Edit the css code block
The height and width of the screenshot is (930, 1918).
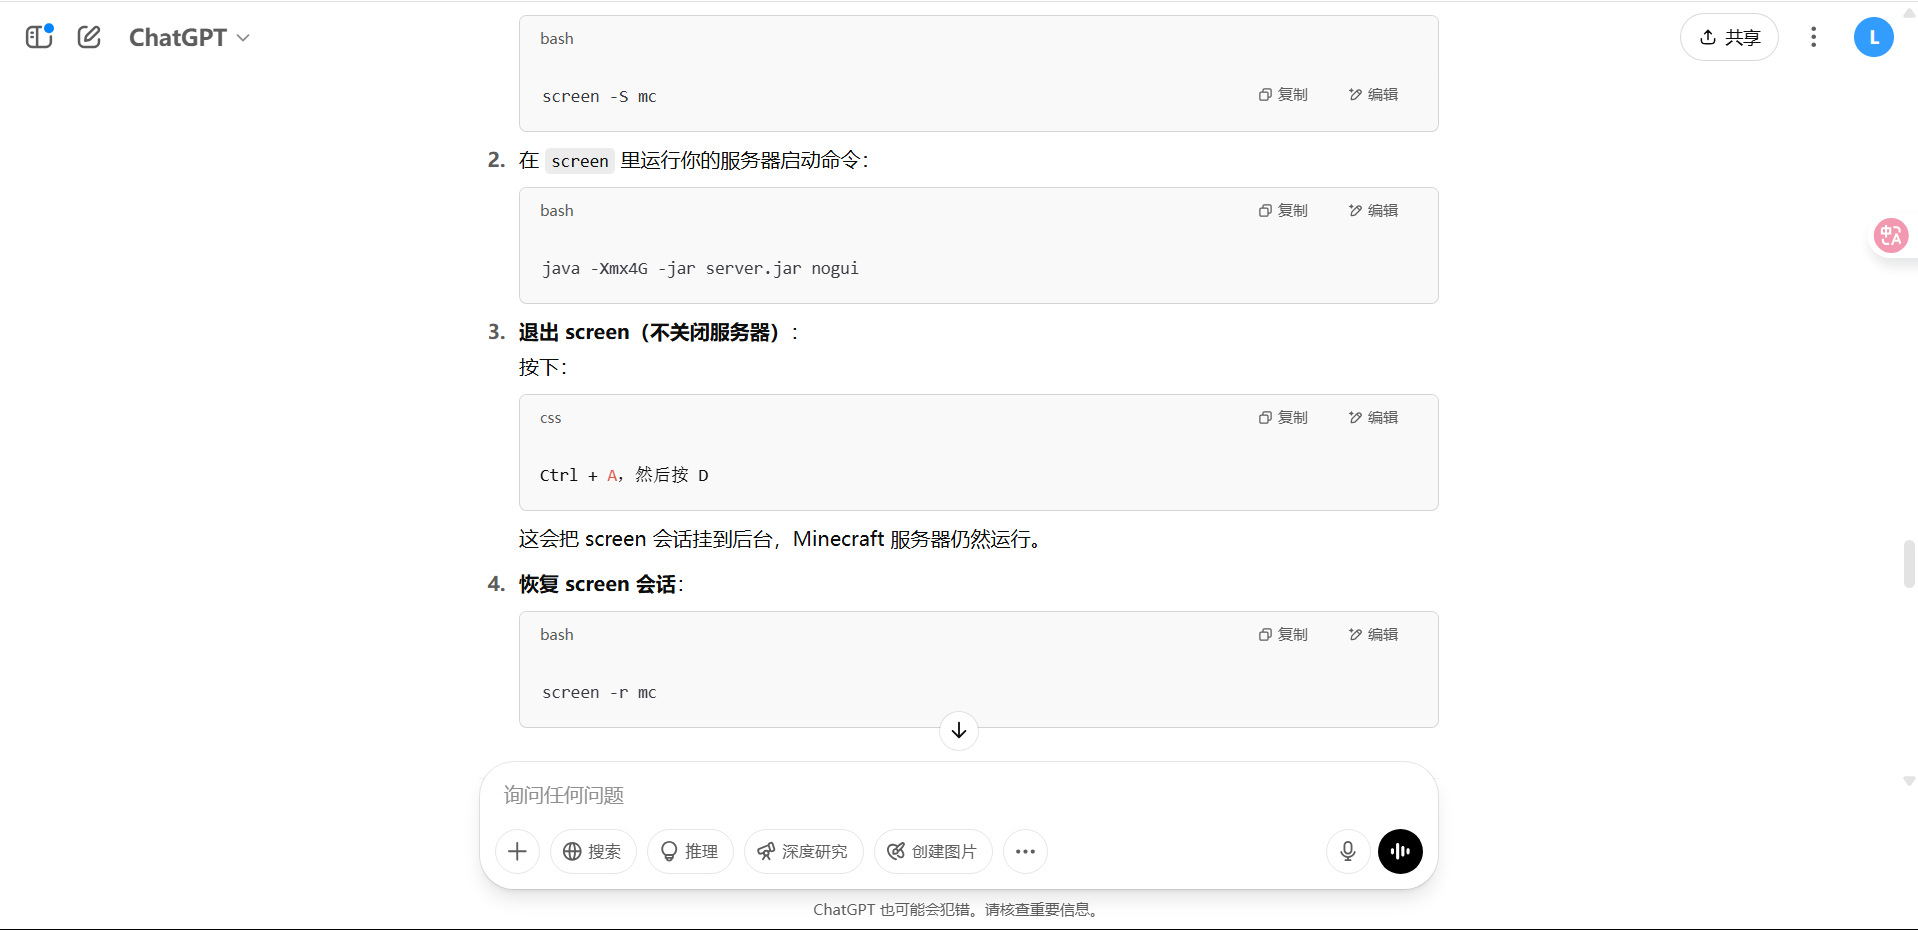[1373, 417]
